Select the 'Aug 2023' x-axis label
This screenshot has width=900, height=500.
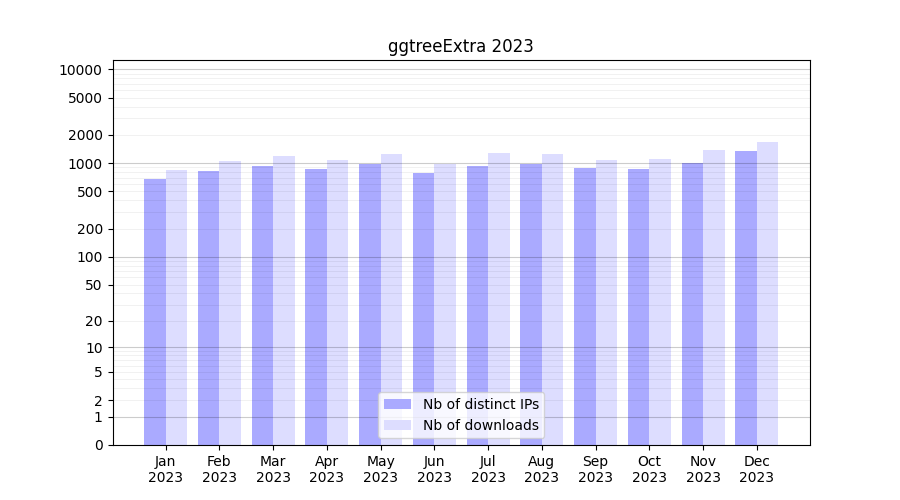point(542,469)
